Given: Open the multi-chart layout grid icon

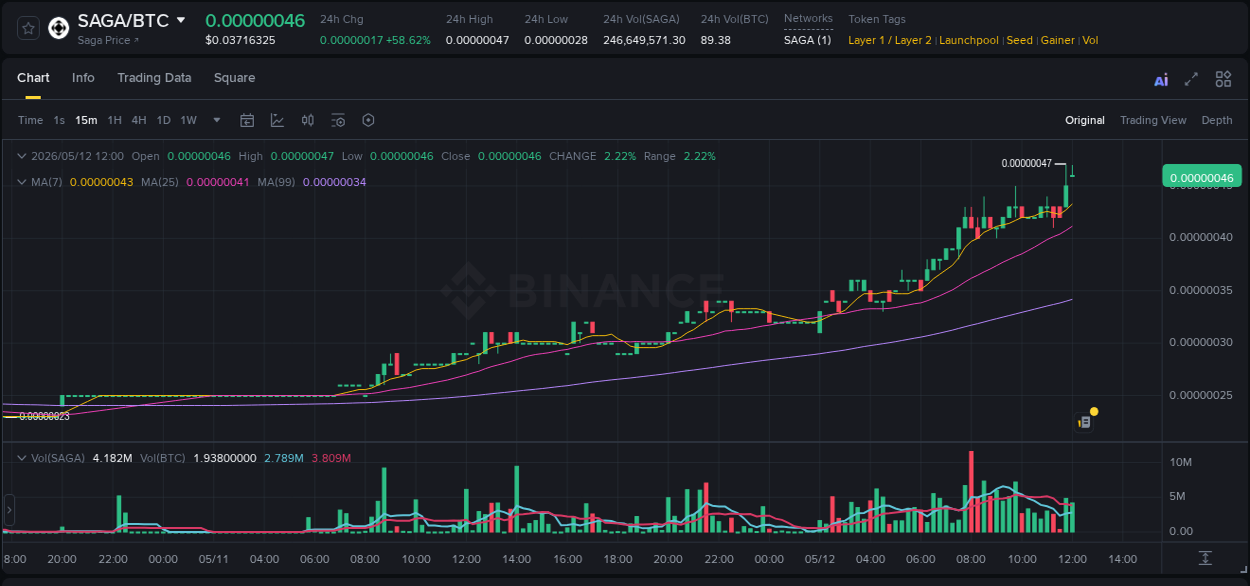Looking at the screenshot, I should tap(1223, 79).
